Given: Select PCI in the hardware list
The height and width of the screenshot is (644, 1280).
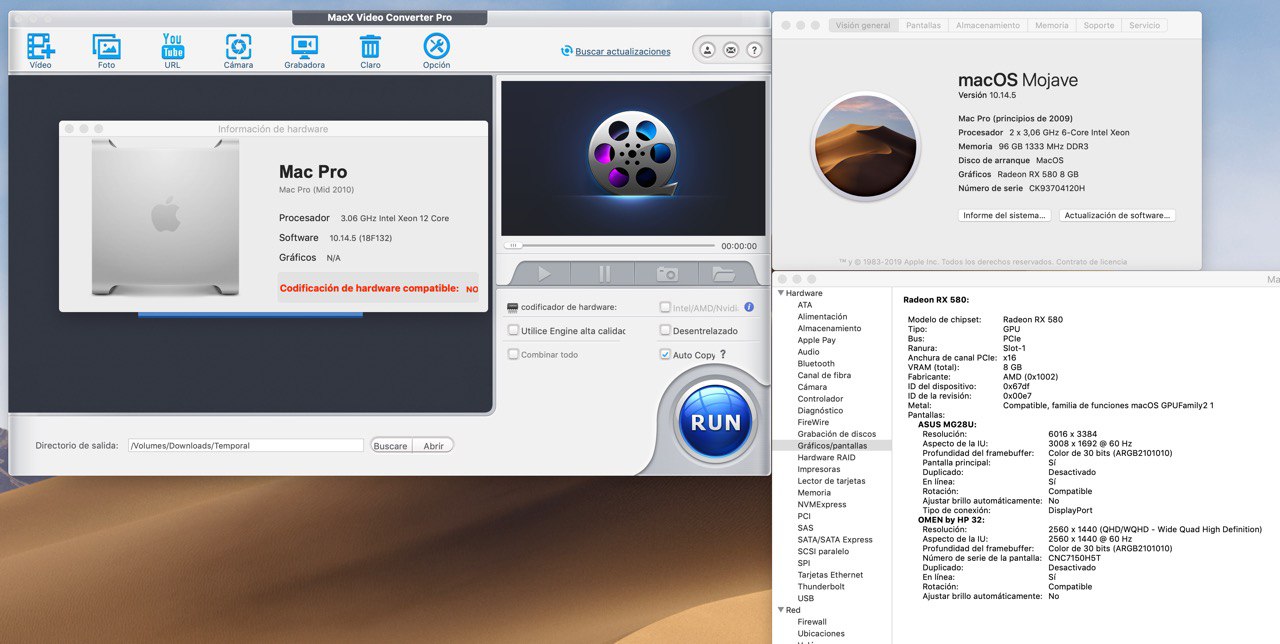Looking at the screenshot, I should coord(804,516).
